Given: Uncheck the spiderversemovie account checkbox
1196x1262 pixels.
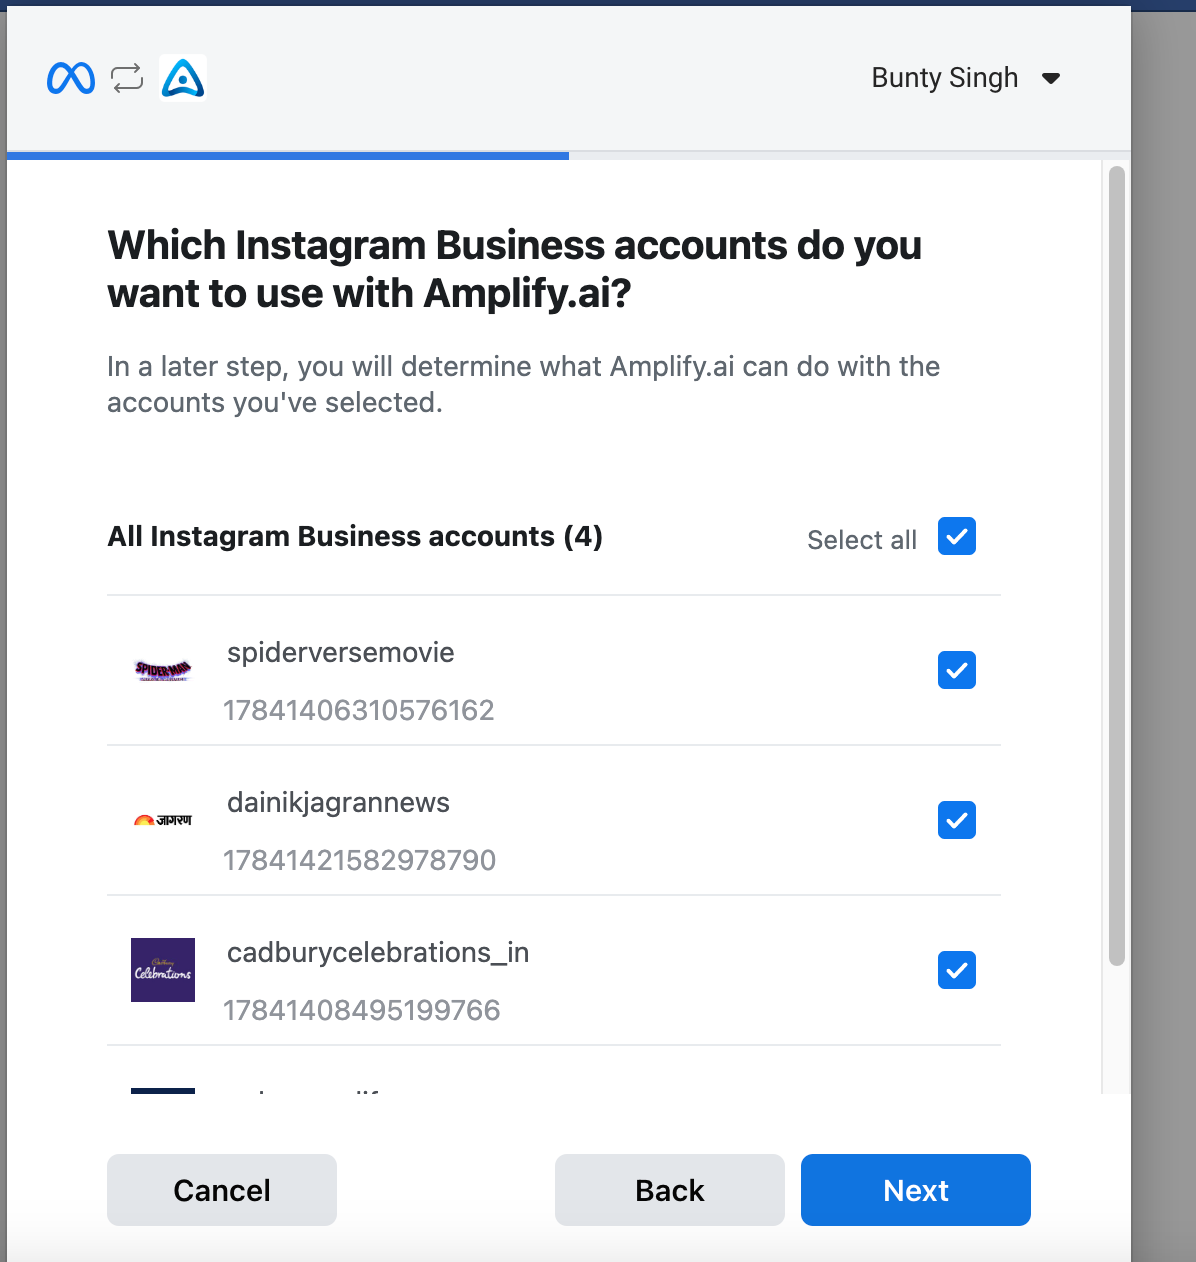Looking at the screenshot, I should pos(957,670).
